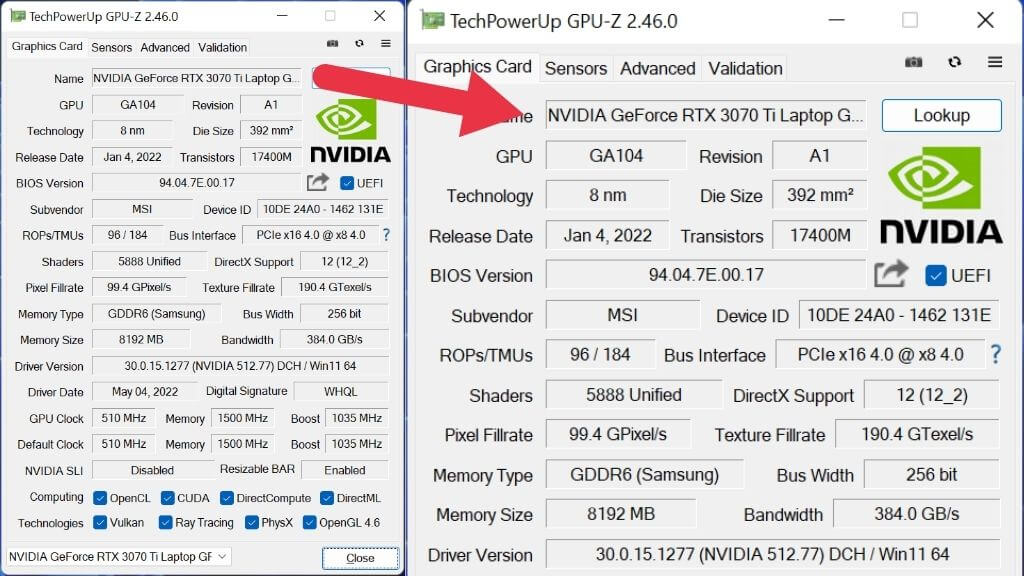
Task: Click the Bus Interface question mark, right window
Action: point(995,355)
